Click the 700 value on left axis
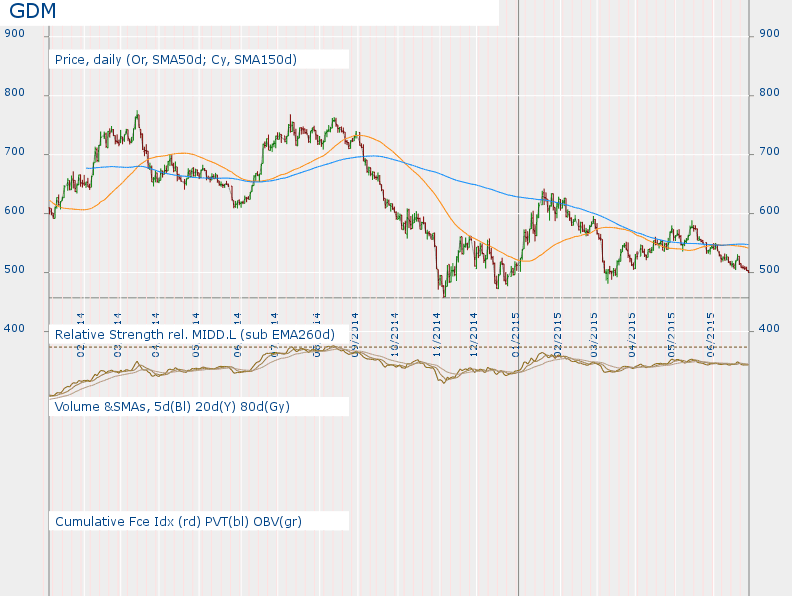 pos(15,152)
